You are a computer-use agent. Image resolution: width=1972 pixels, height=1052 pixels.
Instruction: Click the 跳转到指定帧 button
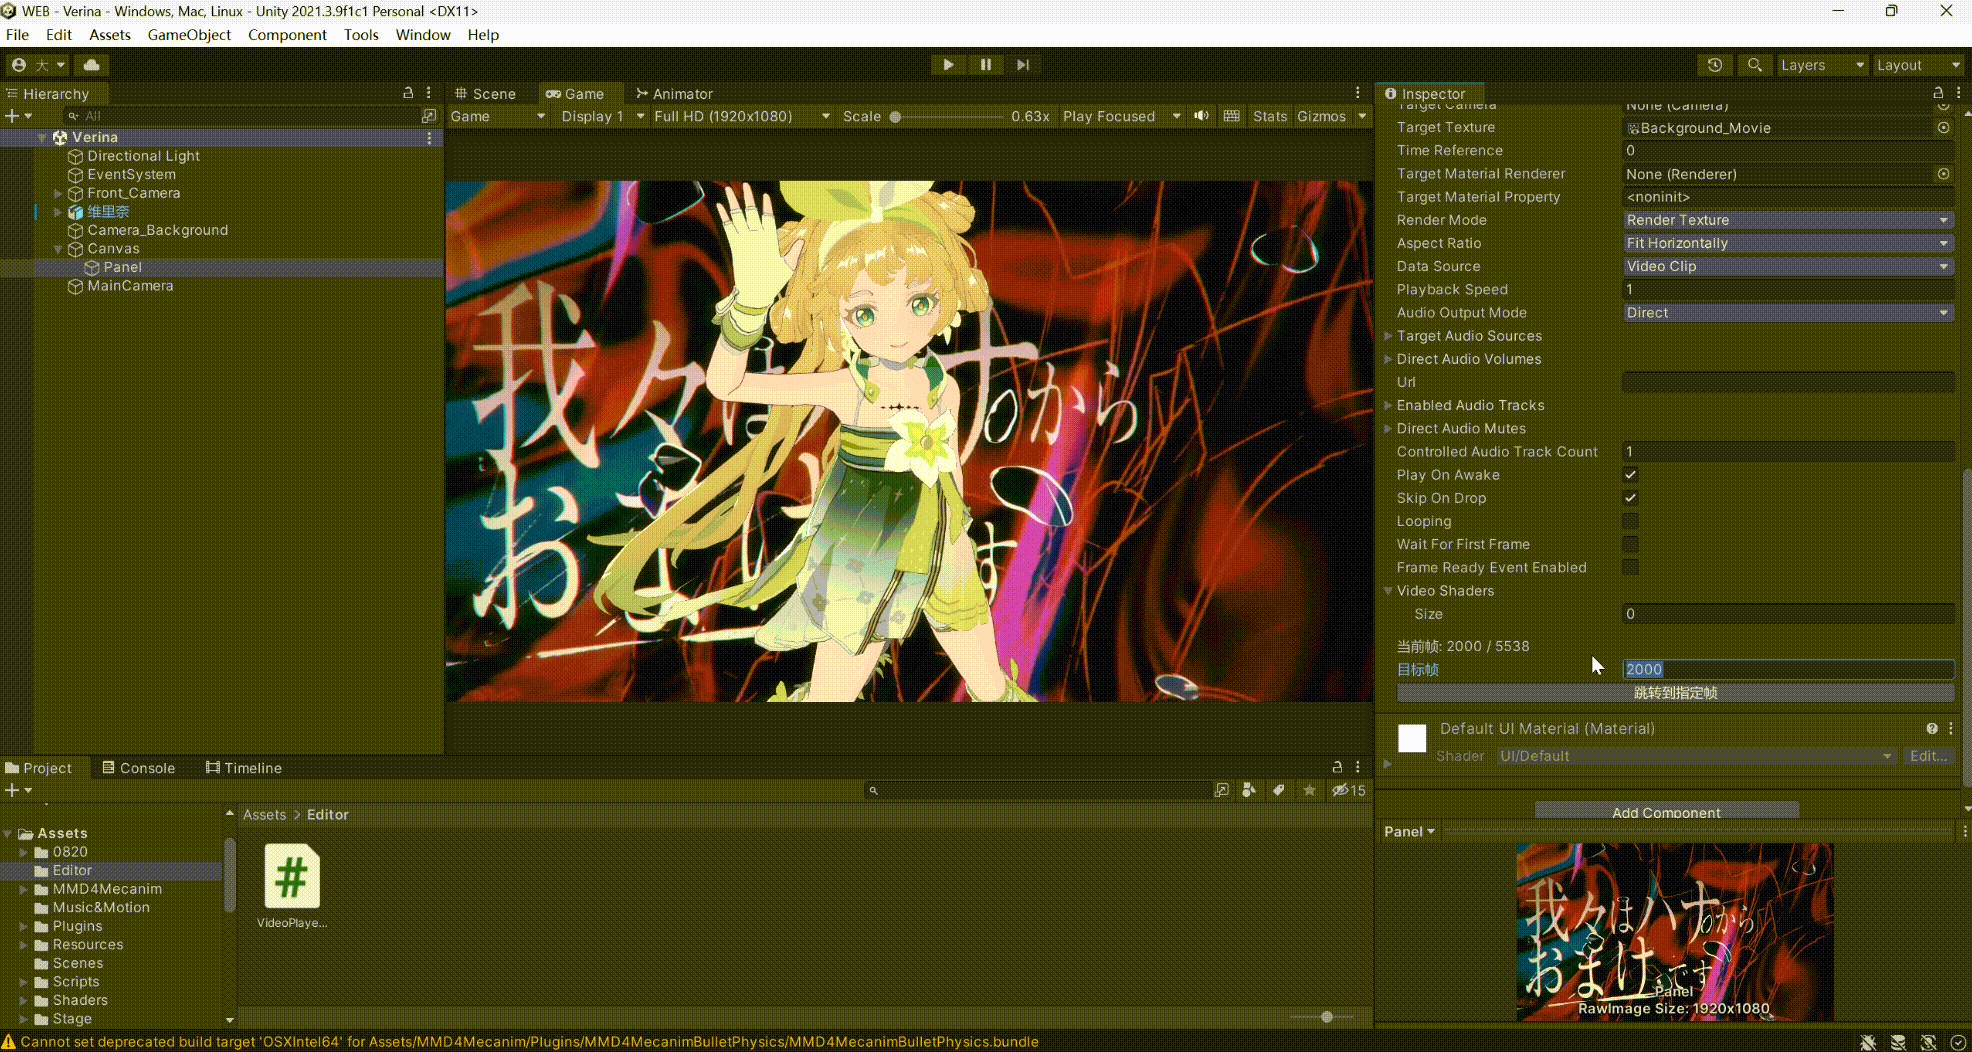(1675, 693)
